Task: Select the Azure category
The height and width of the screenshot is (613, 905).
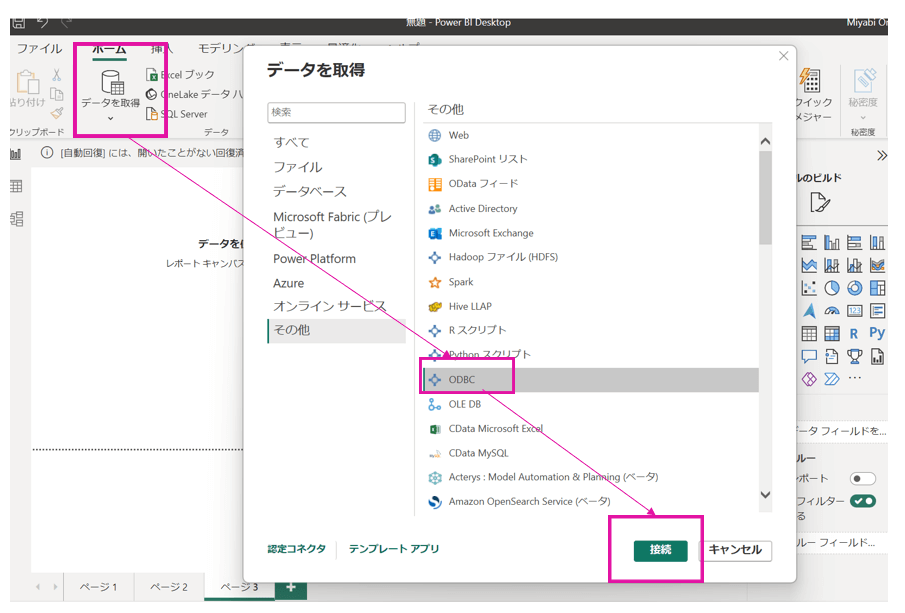Action: pos(289,283)
